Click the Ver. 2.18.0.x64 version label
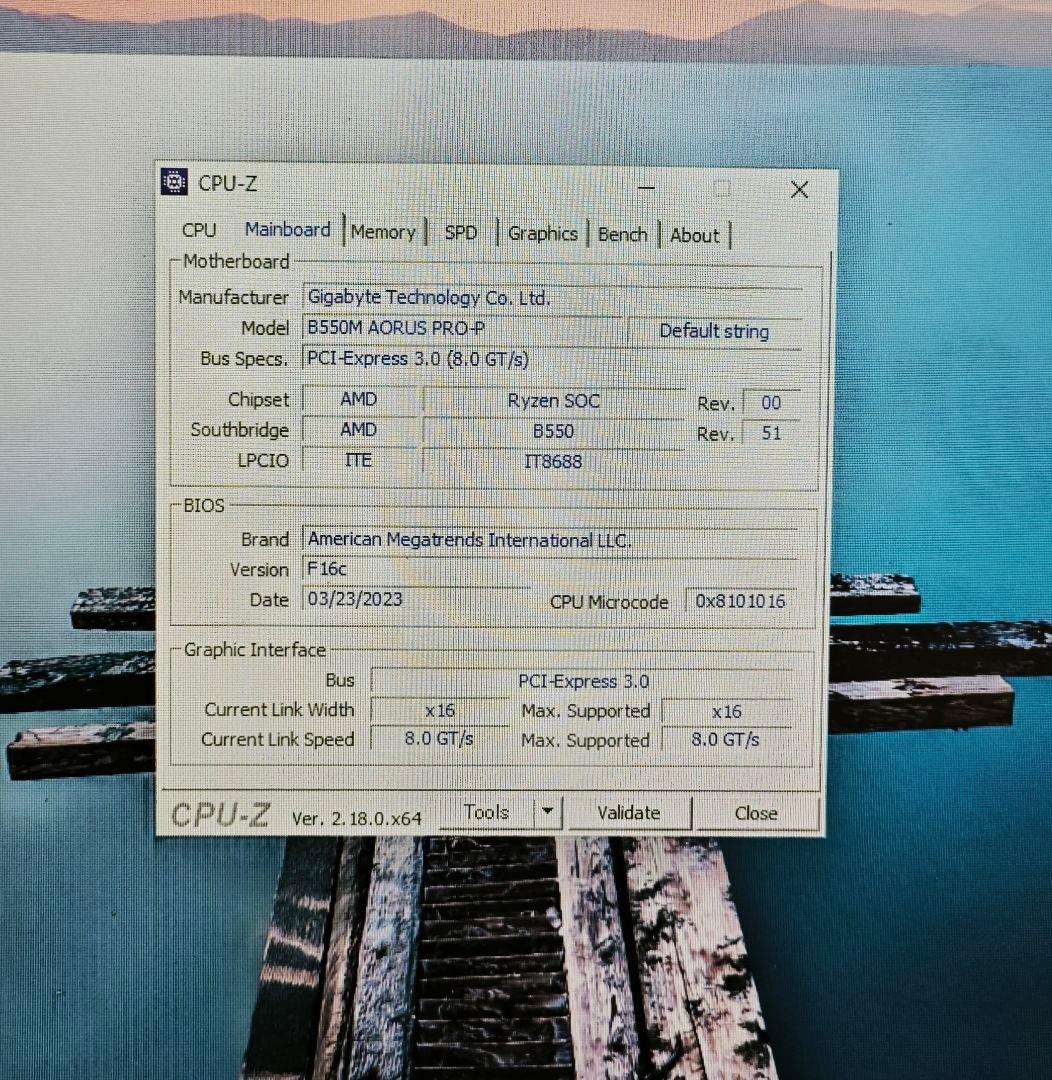 tap(357, 818)
